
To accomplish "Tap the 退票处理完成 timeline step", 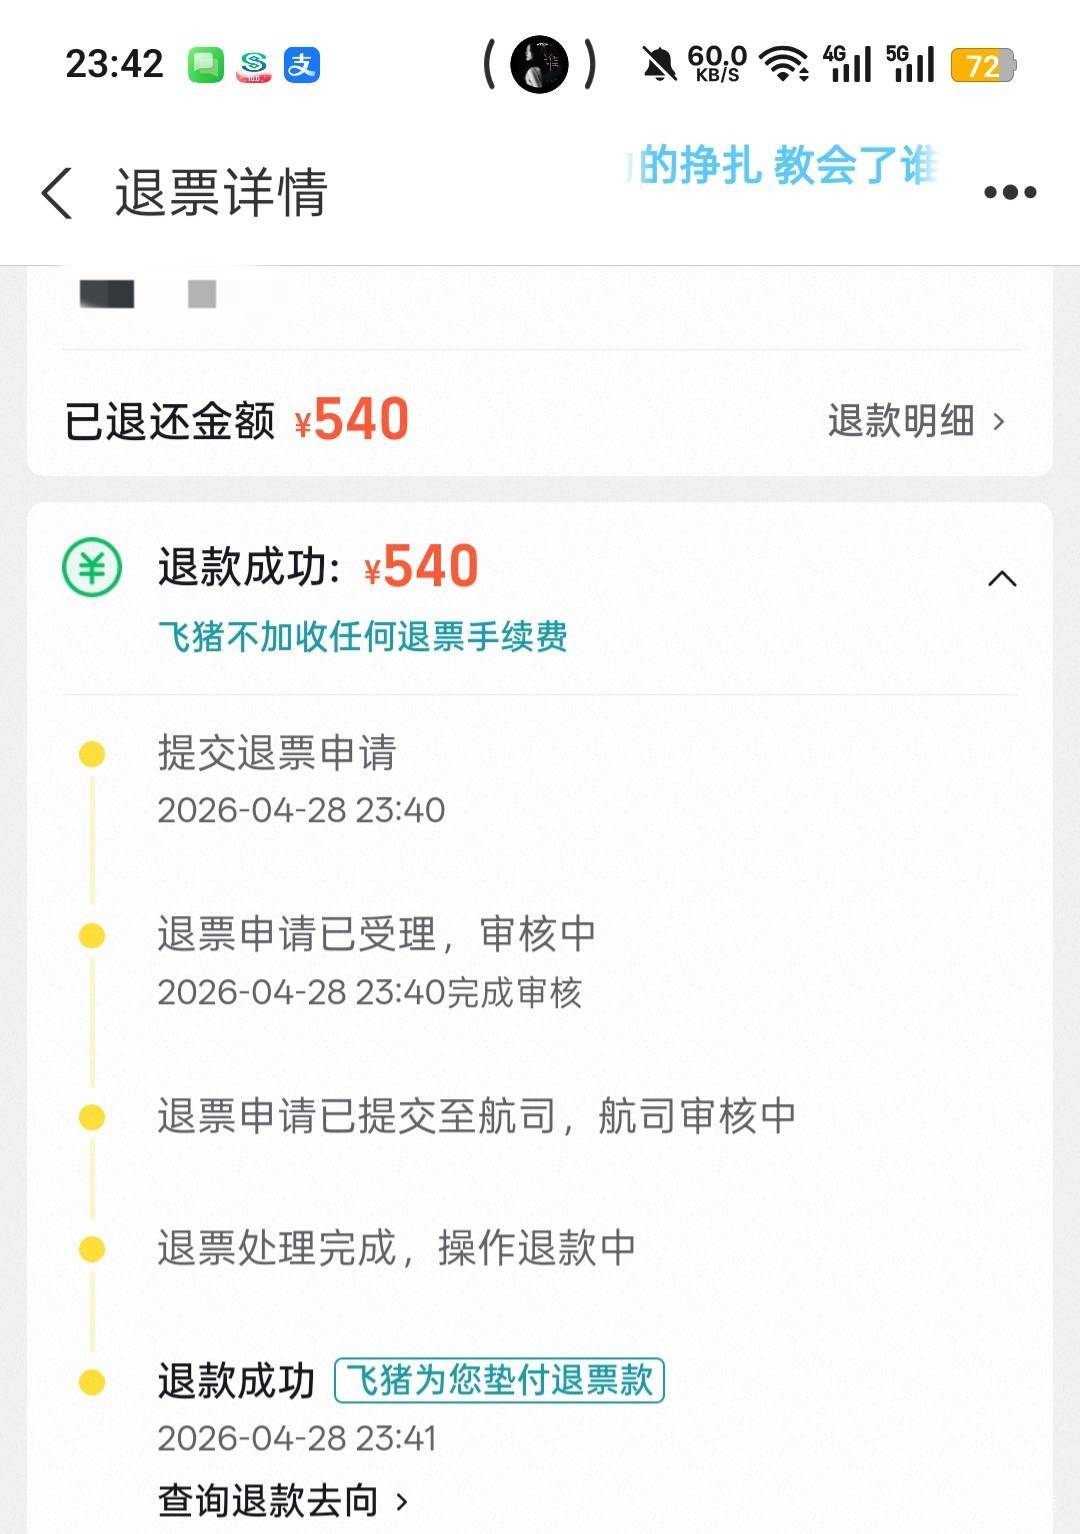I will tap(396, 1248).
